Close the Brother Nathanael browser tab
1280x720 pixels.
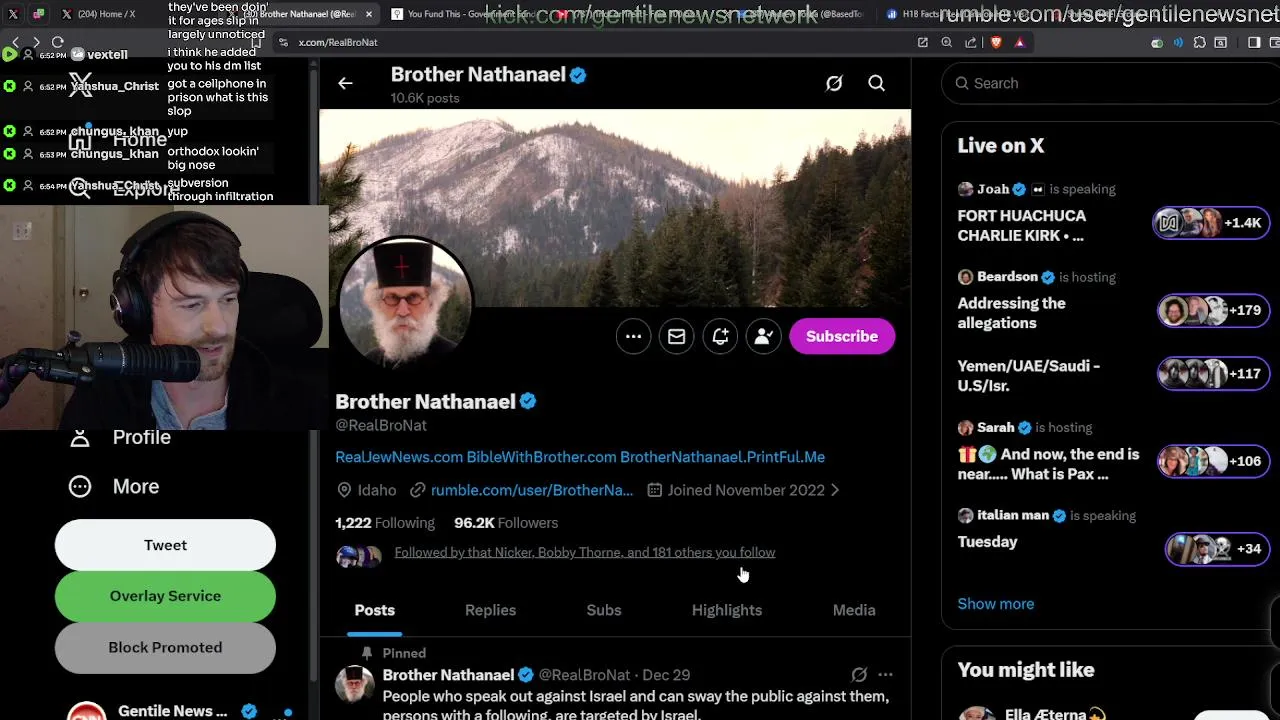point(368,14)
